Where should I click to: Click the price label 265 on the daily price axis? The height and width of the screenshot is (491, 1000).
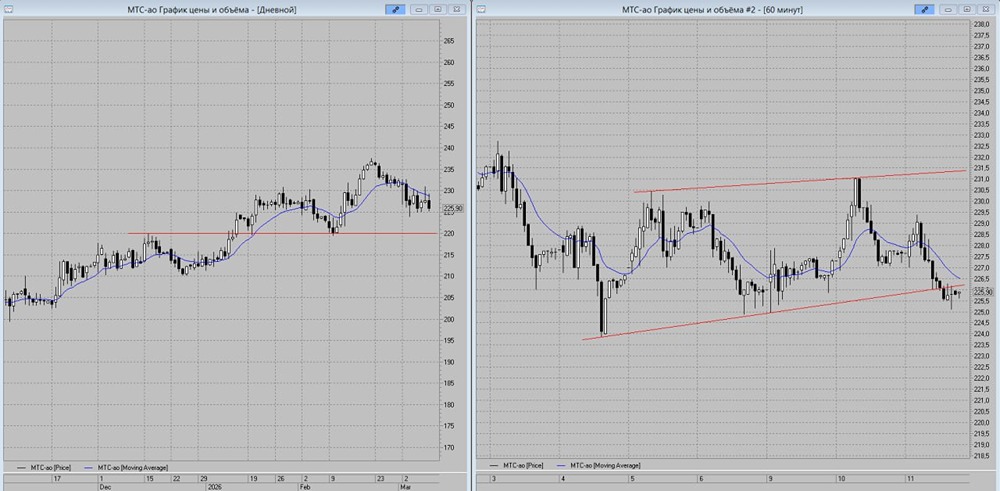(x=449, y=41)
